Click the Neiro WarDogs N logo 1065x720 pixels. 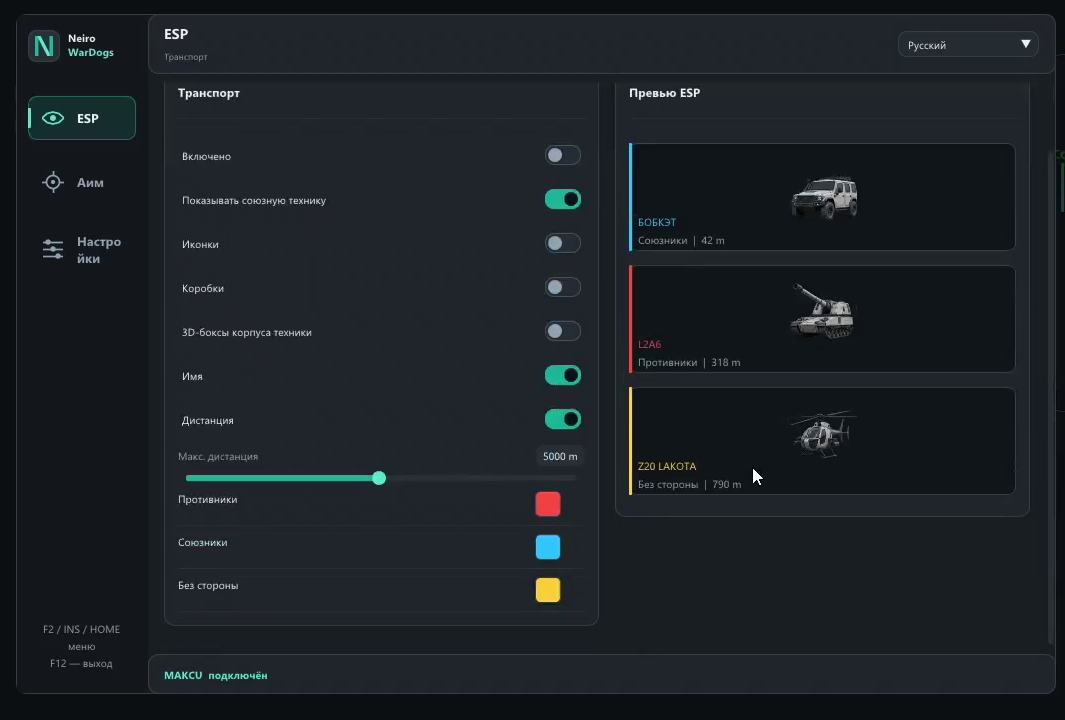(43, 46)
